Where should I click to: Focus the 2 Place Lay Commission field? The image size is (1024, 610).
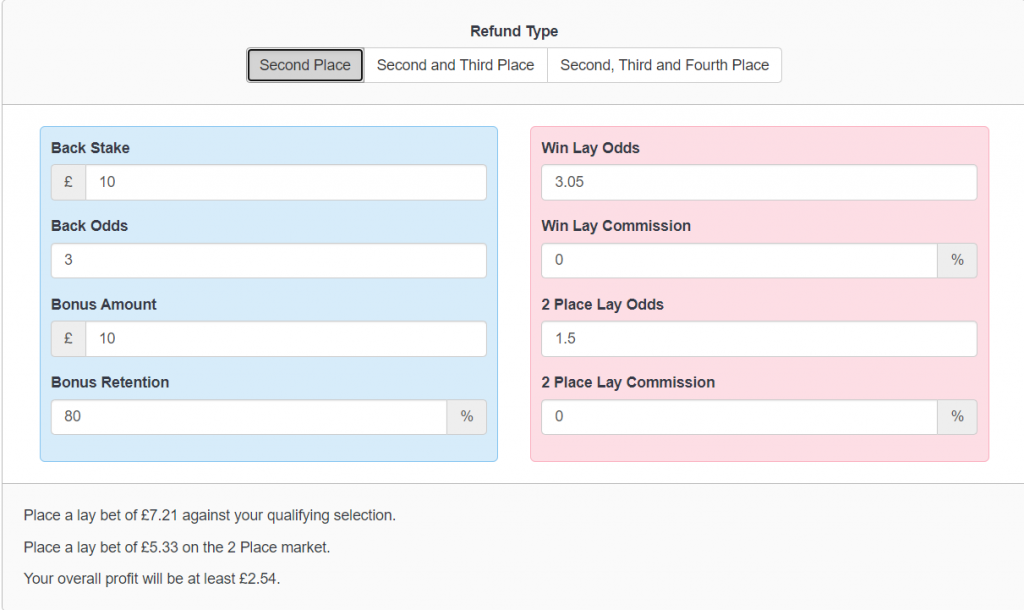click(739, 417)
